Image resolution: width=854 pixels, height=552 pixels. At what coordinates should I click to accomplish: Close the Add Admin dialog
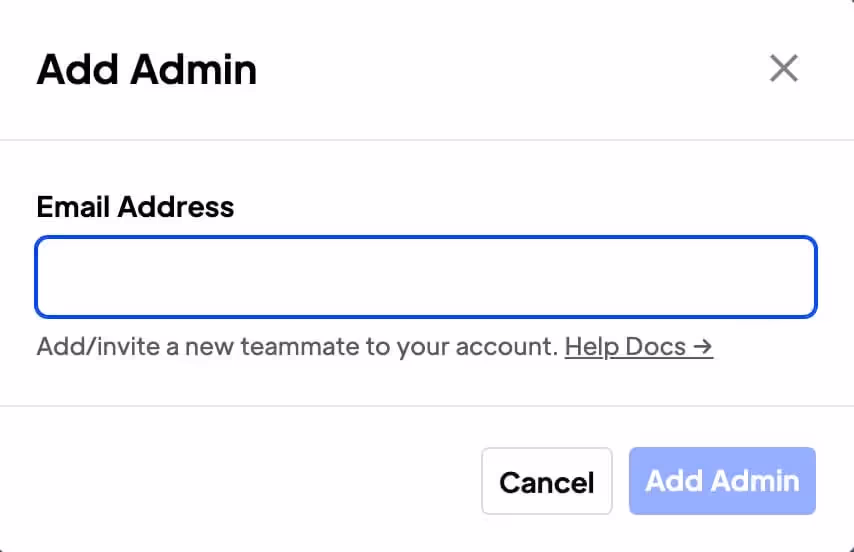pos(783,69)
